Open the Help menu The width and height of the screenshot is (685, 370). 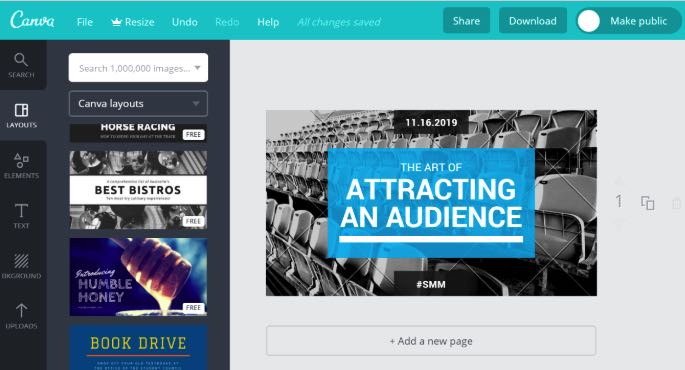tap(268, 22)
